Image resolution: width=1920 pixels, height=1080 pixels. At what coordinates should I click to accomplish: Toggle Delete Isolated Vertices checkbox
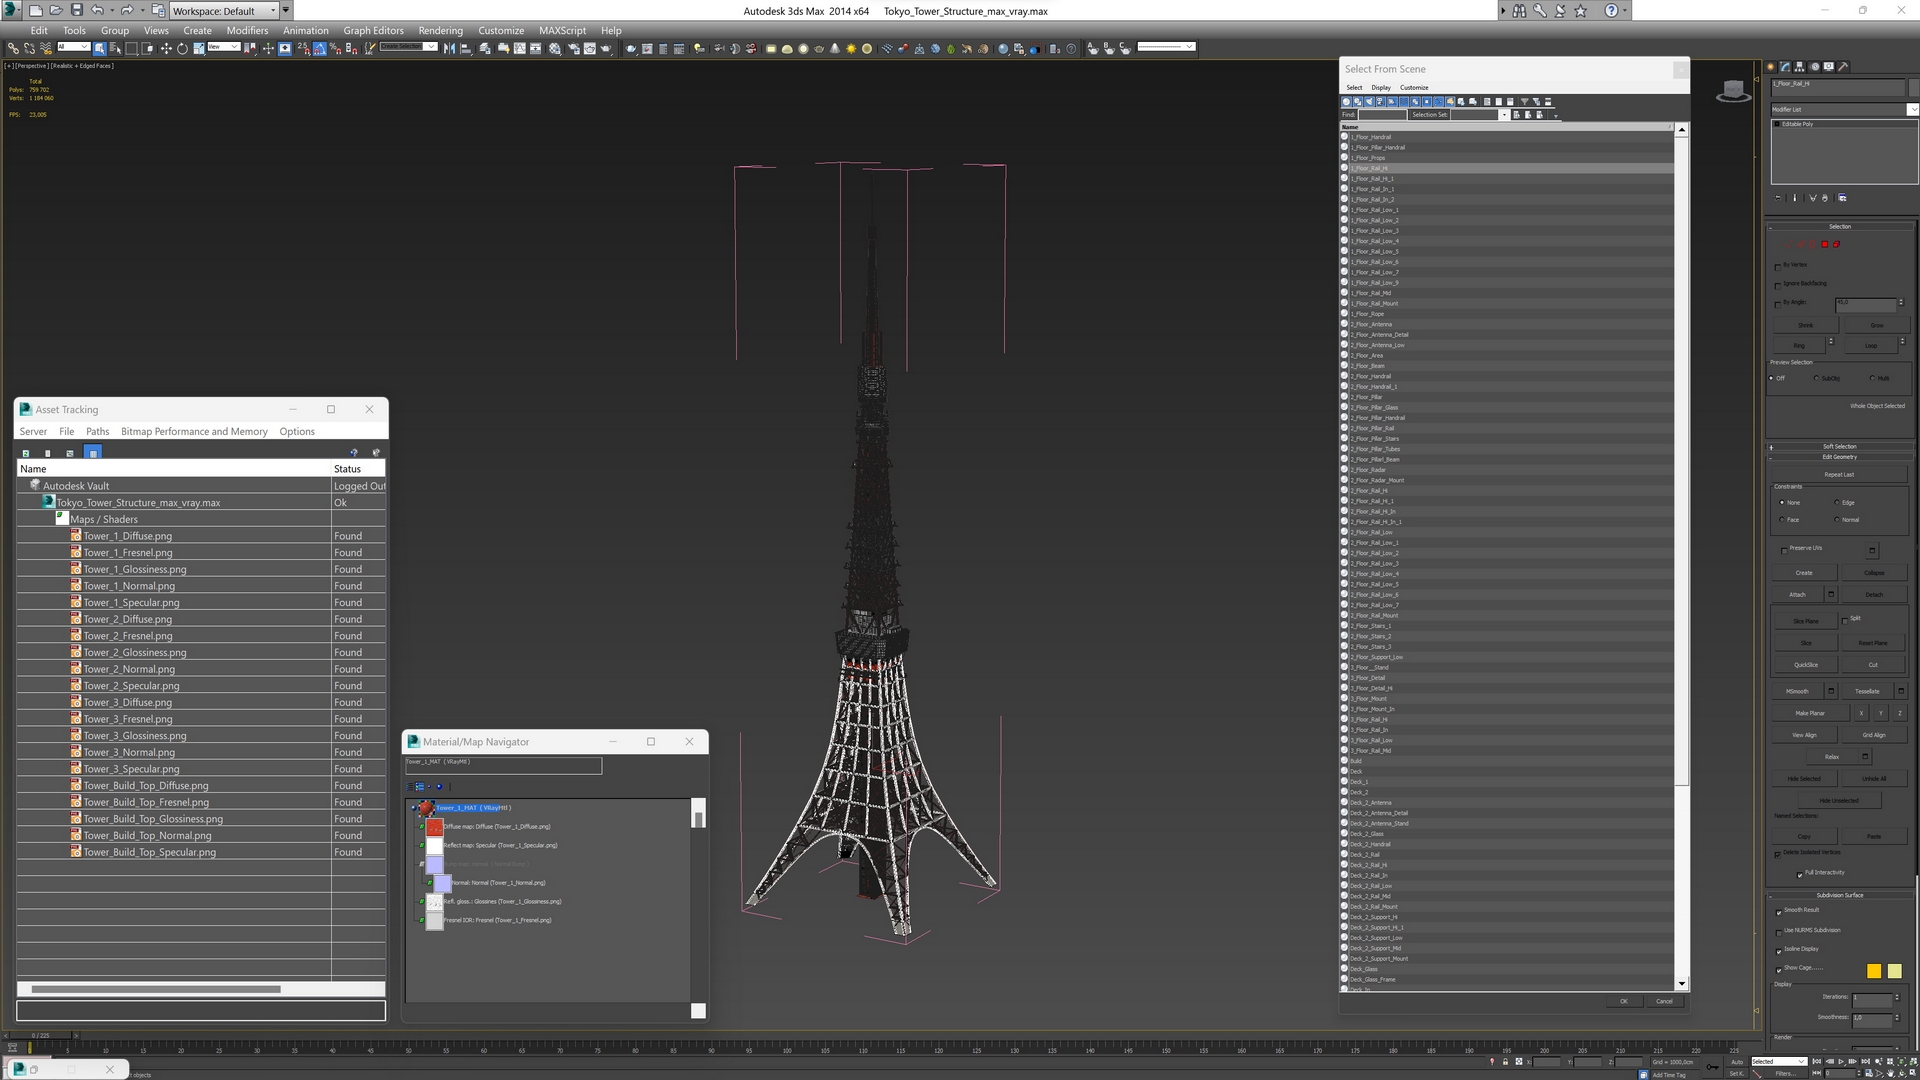coord(1778,855)
